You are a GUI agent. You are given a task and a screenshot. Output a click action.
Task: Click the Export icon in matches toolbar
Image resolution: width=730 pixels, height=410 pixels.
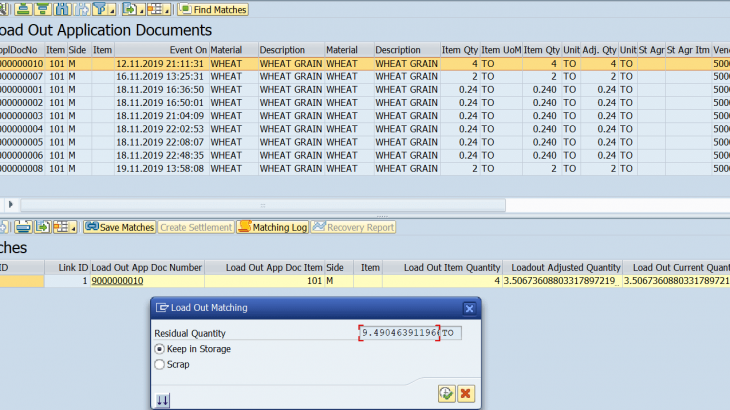click(42, 227)
